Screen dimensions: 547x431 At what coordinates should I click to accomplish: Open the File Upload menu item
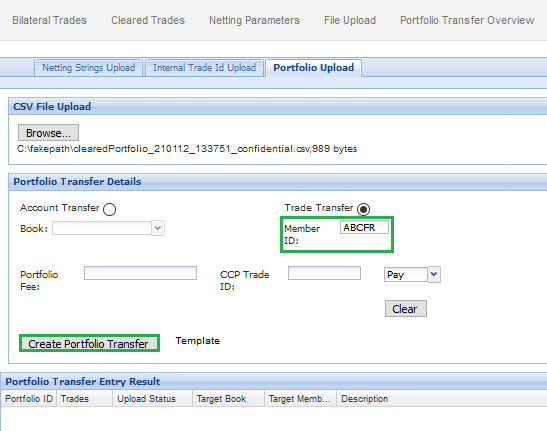(x=350, y=20)
